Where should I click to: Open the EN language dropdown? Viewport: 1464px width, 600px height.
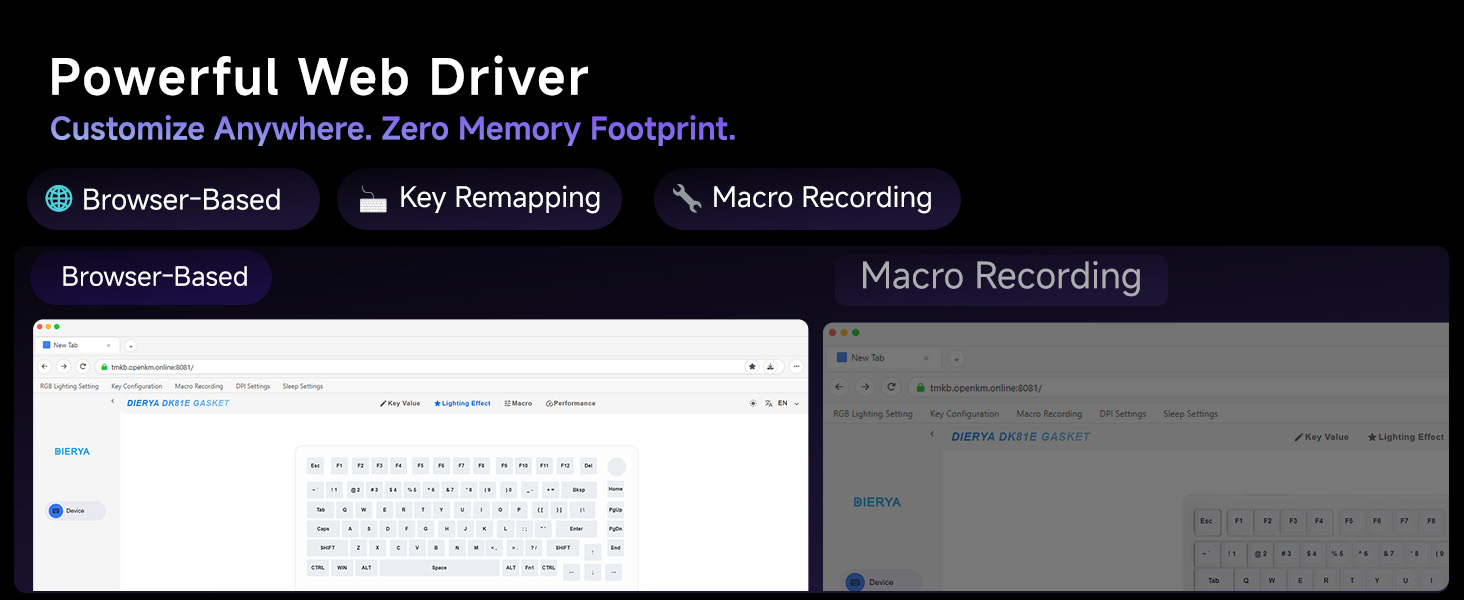(x=789, y=404)
